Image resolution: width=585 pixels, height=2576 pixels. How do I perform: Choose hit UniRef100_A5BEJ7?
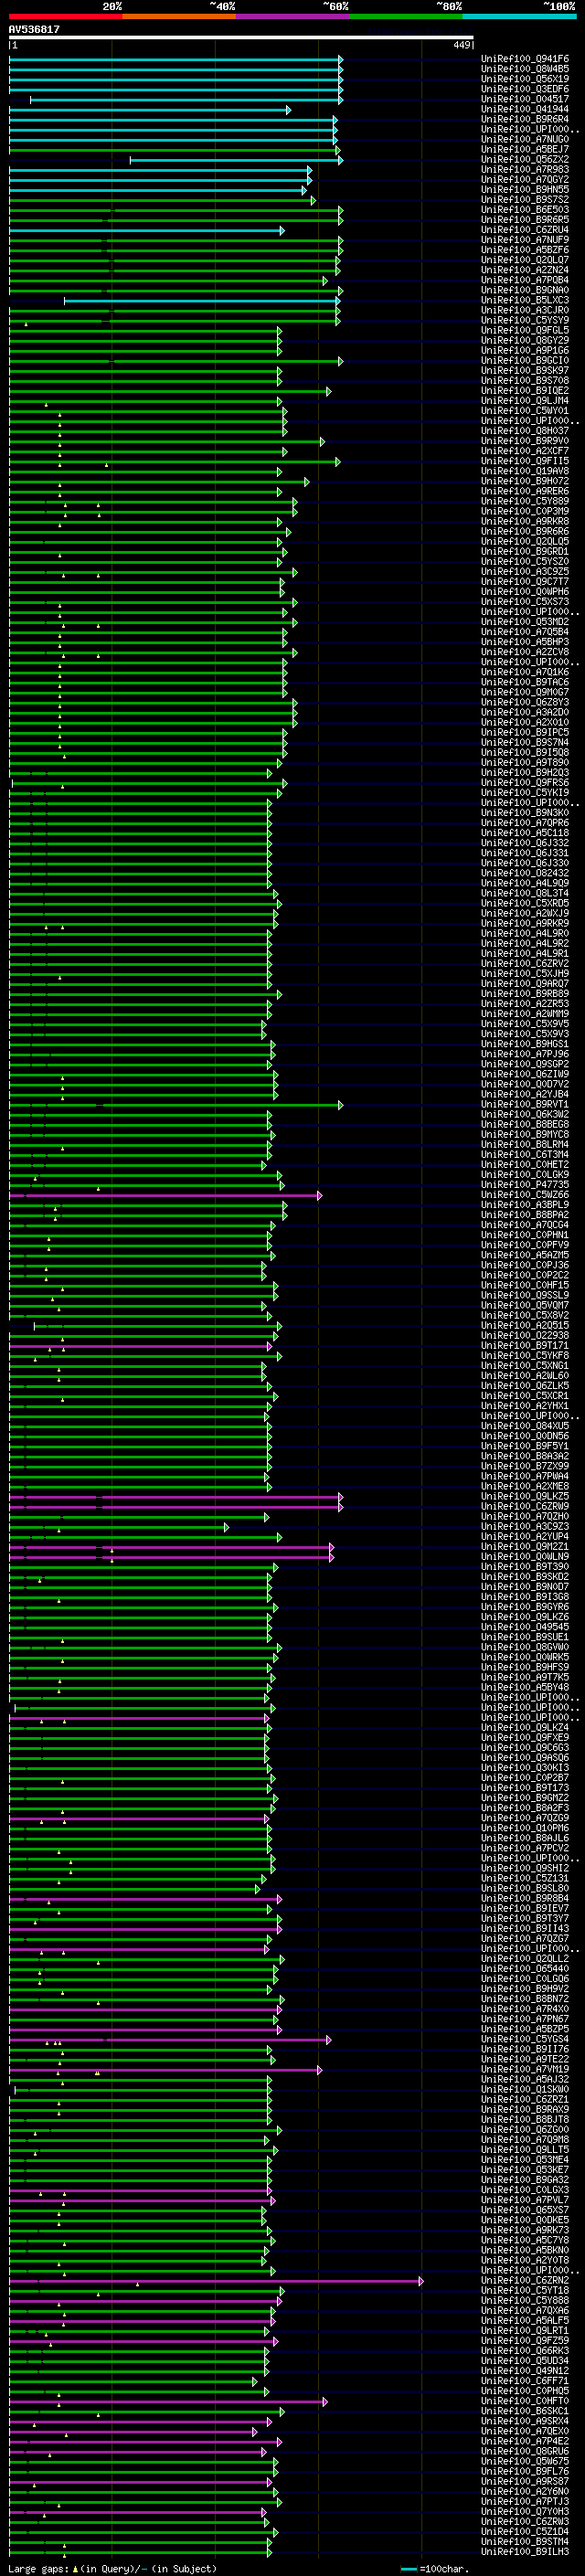point(525,149)
